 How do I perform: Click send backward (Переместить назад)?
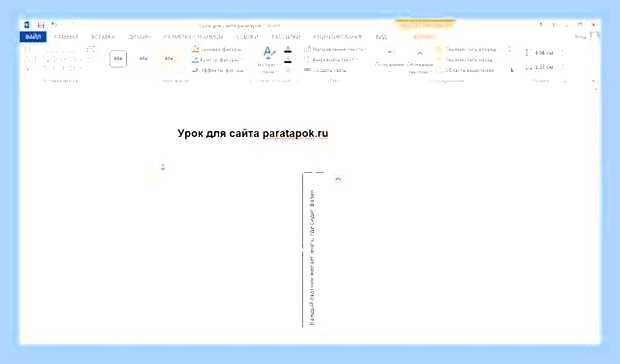click(465, 60)
